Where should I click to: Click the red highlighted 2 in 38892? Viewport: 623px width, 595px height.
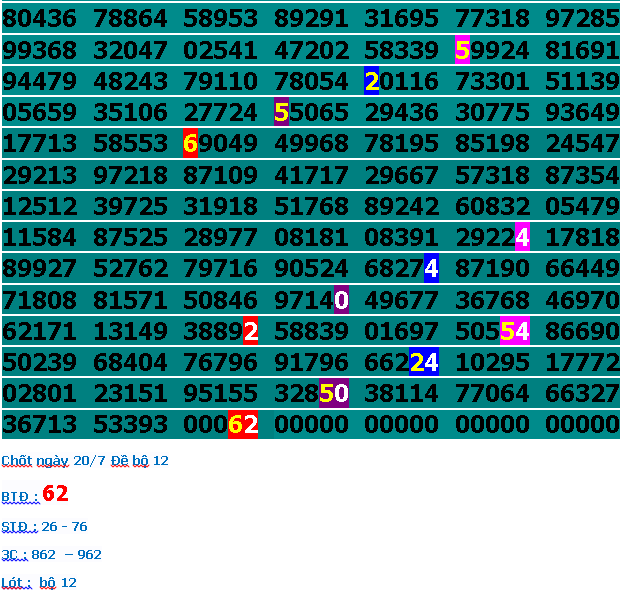(x=250, y=331)
